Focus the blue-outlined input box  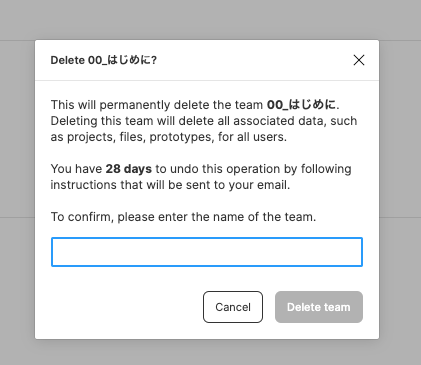click(207, 252)
